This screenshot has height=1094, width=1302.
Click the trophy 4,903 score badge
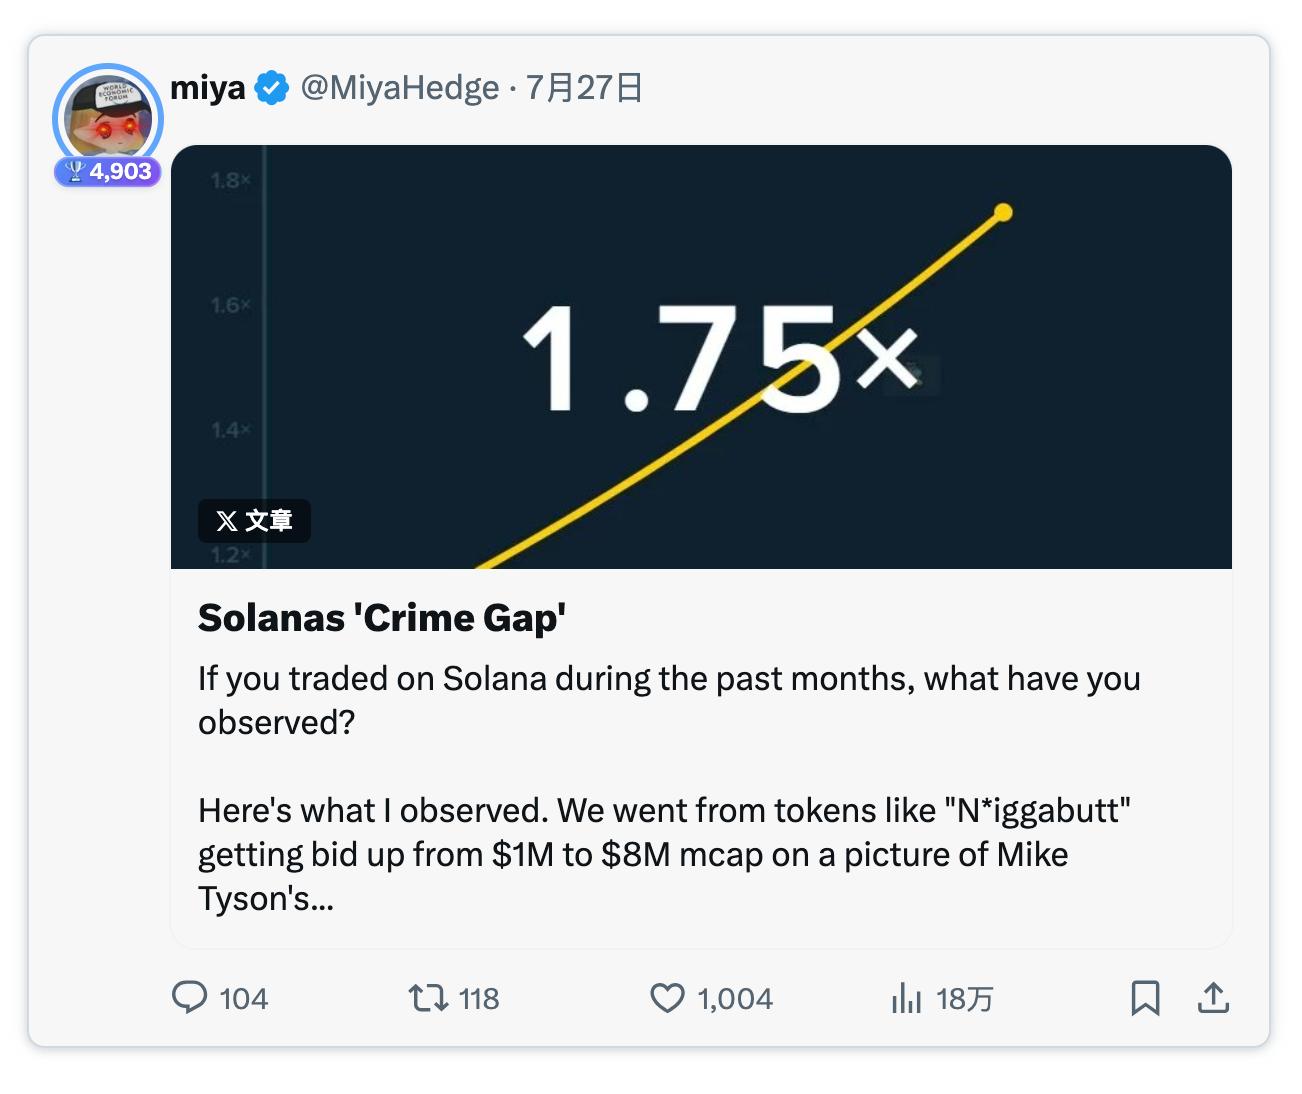click(108, 171)
